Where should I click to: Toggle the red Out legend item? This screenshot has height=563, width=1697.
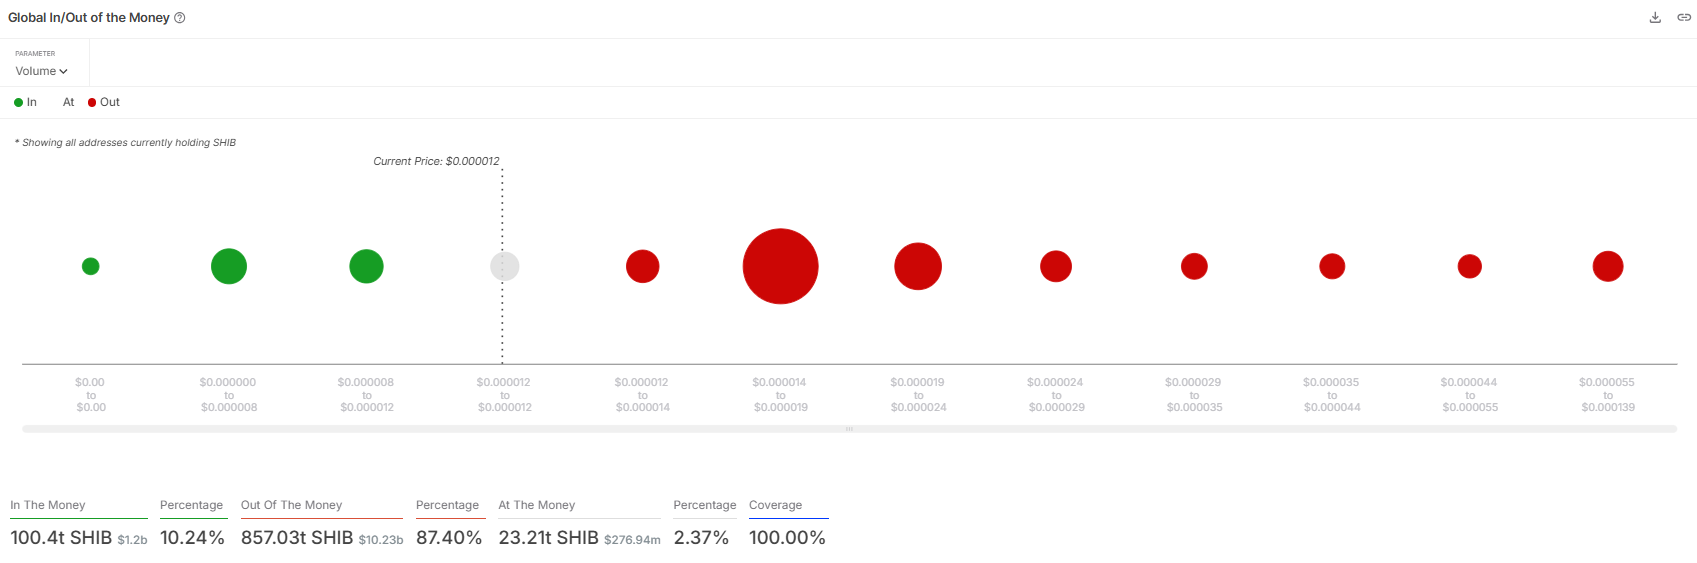104,102
